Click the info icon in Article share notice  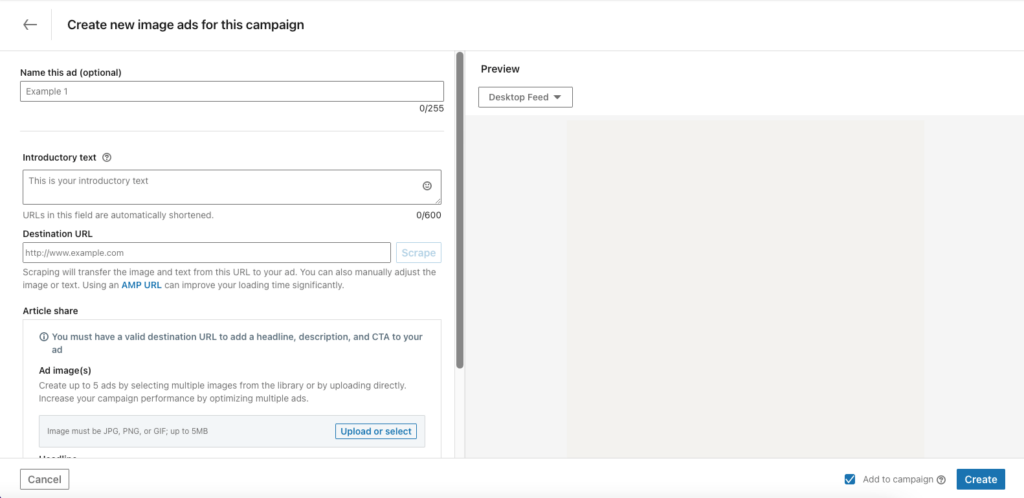(x=44, y=337)
